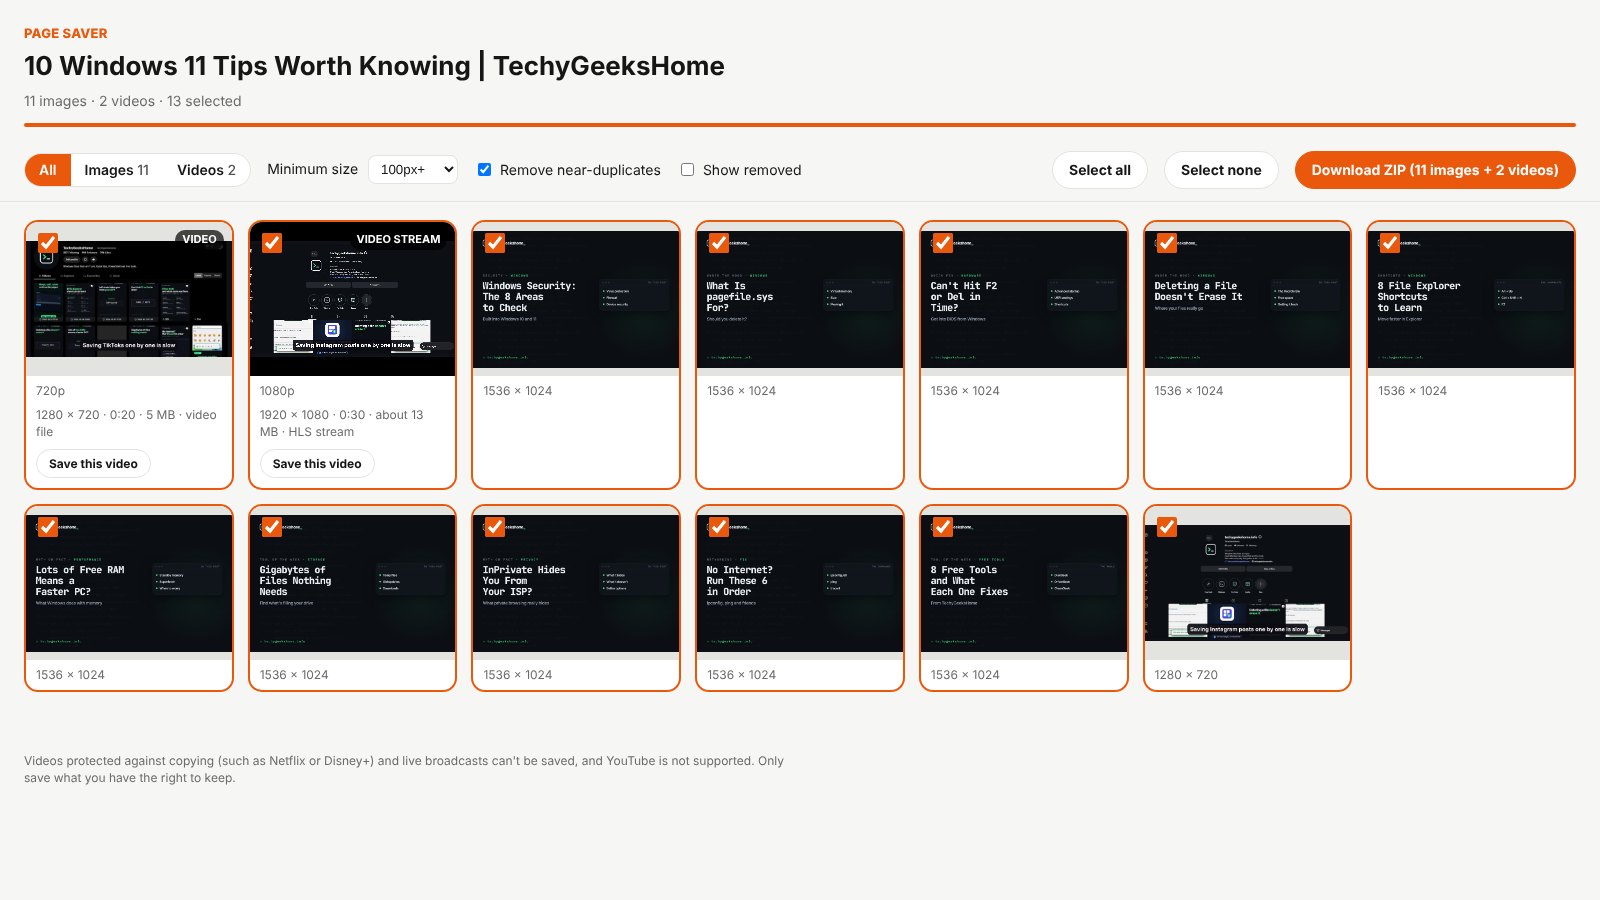This screenshot has width=1600, height=900.
Task: Save this video for the 720p file
Action: (93, 464)
